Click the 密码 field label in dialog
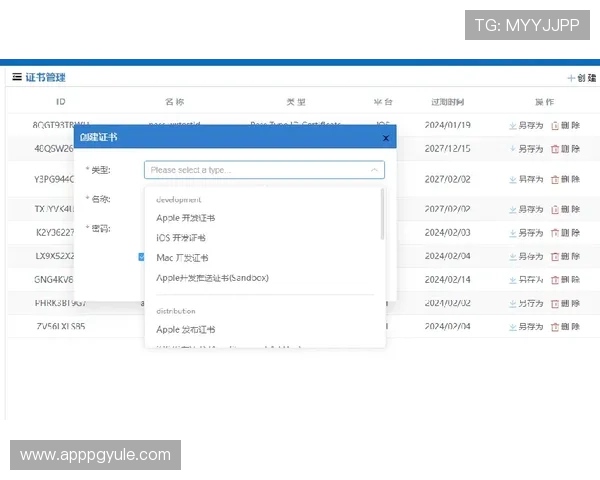The image size is (600, 480). pyautogui.click(x=98, y=229)
